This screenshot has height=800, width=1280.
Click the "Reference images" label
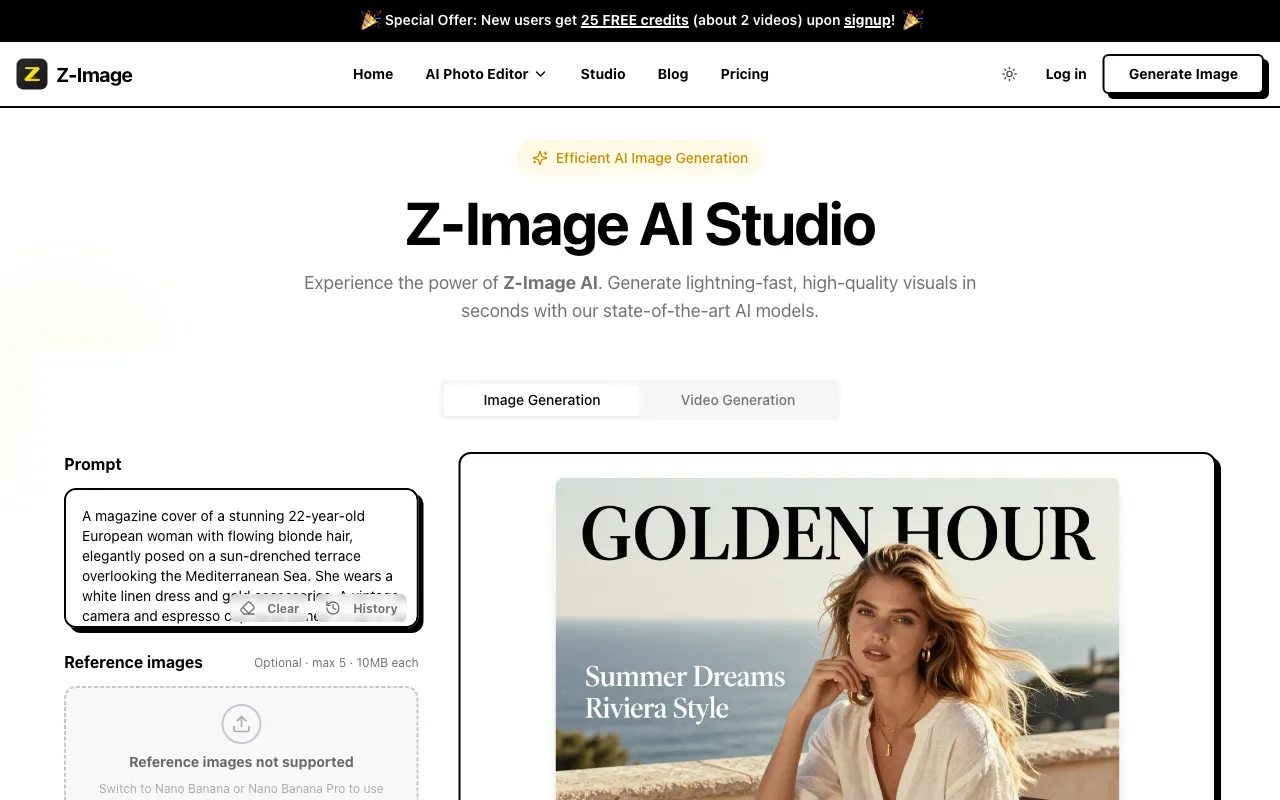133,662
